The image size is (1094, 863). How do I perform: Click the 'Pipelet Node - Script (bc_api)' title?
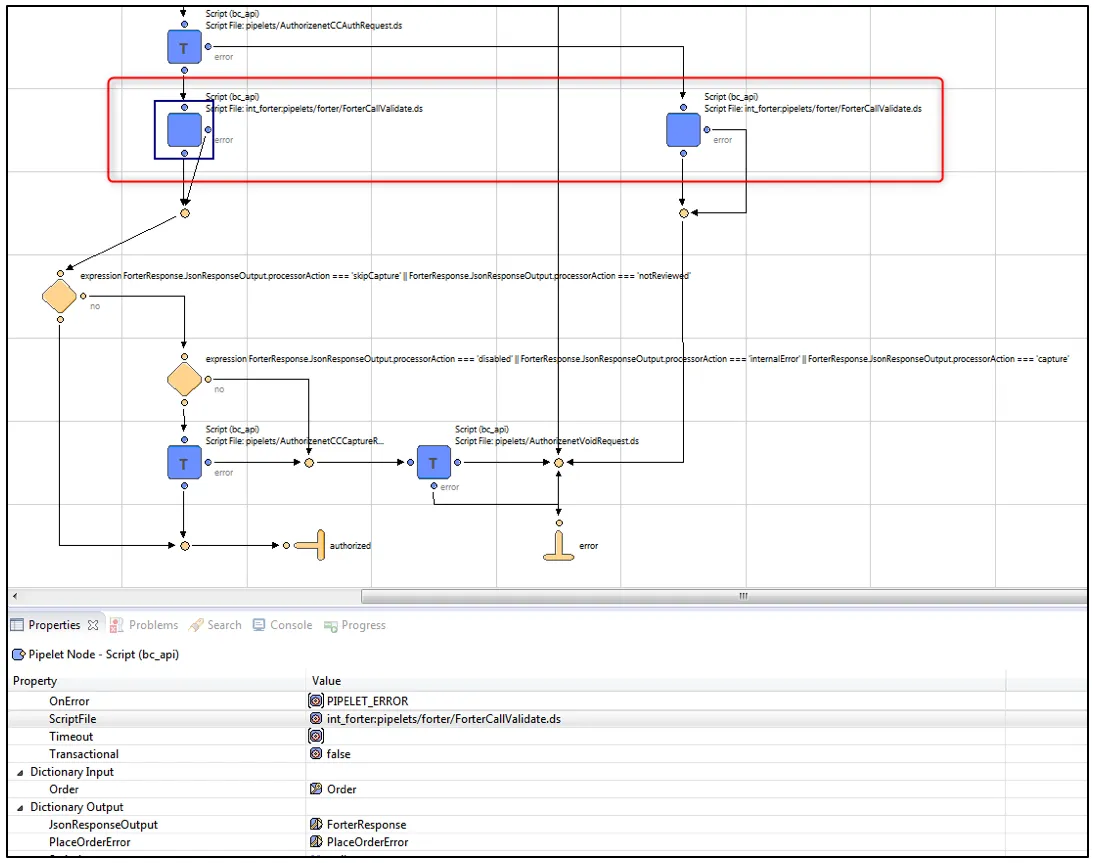tap(104, 654)
